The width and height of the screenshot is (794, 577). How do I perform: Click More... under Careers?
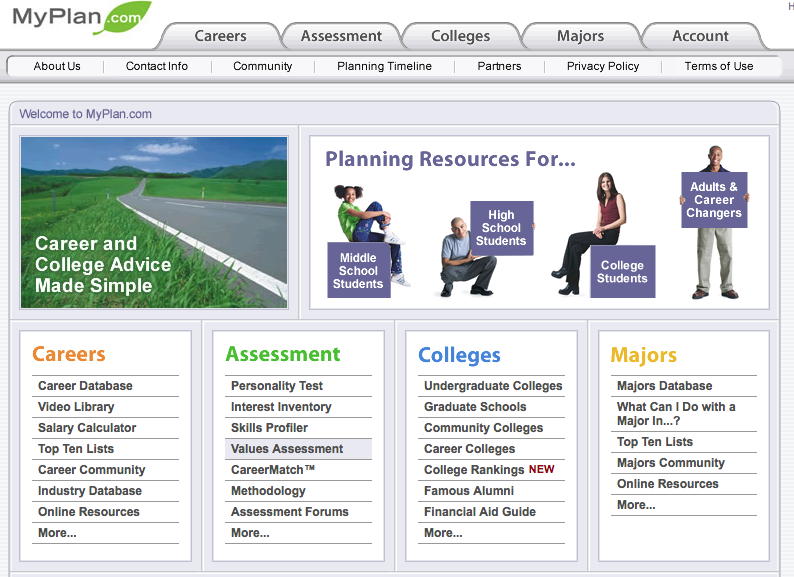[57, 533]
